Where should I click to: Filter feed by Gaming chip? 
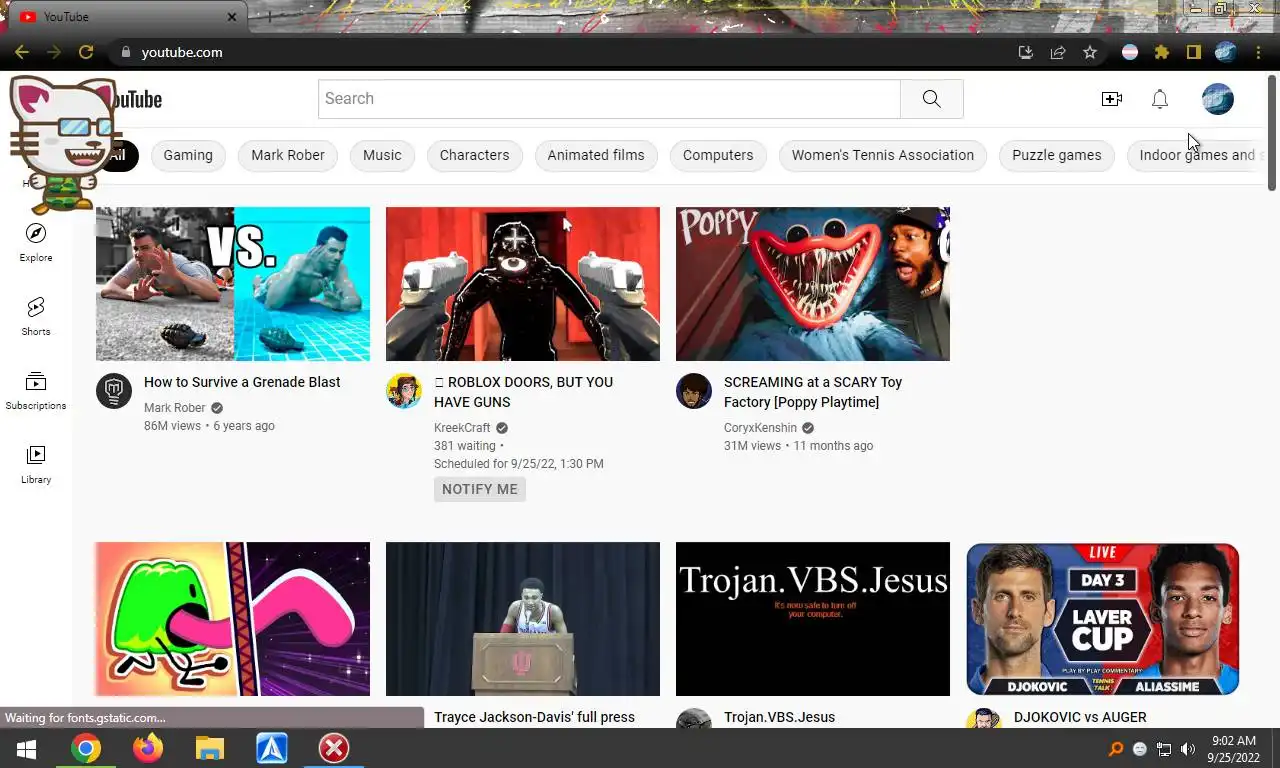point(188,155)
